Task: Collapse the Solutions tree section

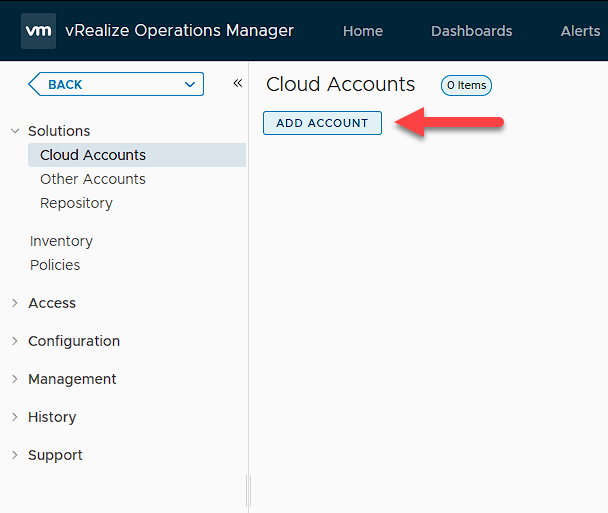Action: click(x=15, y=131)
